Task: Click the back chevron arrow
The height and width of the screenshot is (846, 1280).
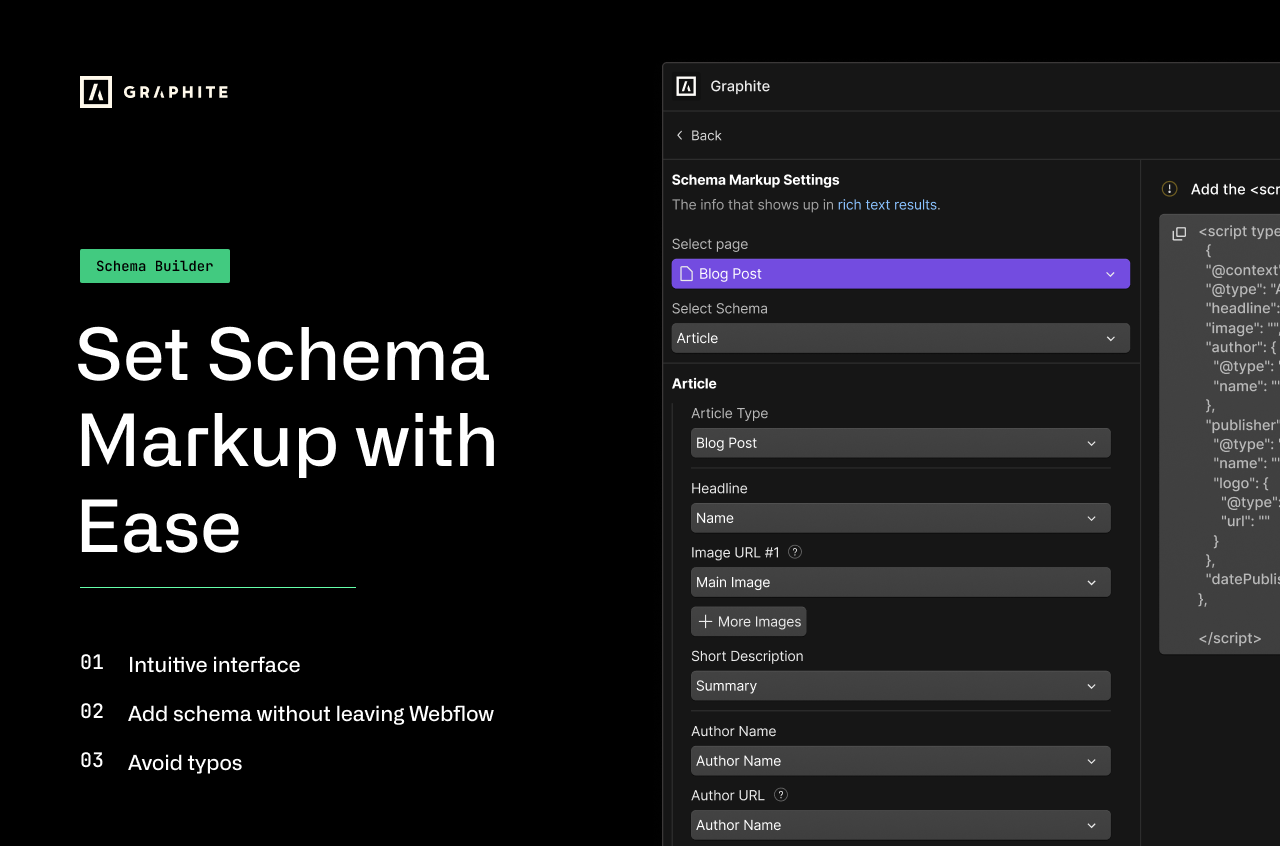Action: tap(678, 135)
